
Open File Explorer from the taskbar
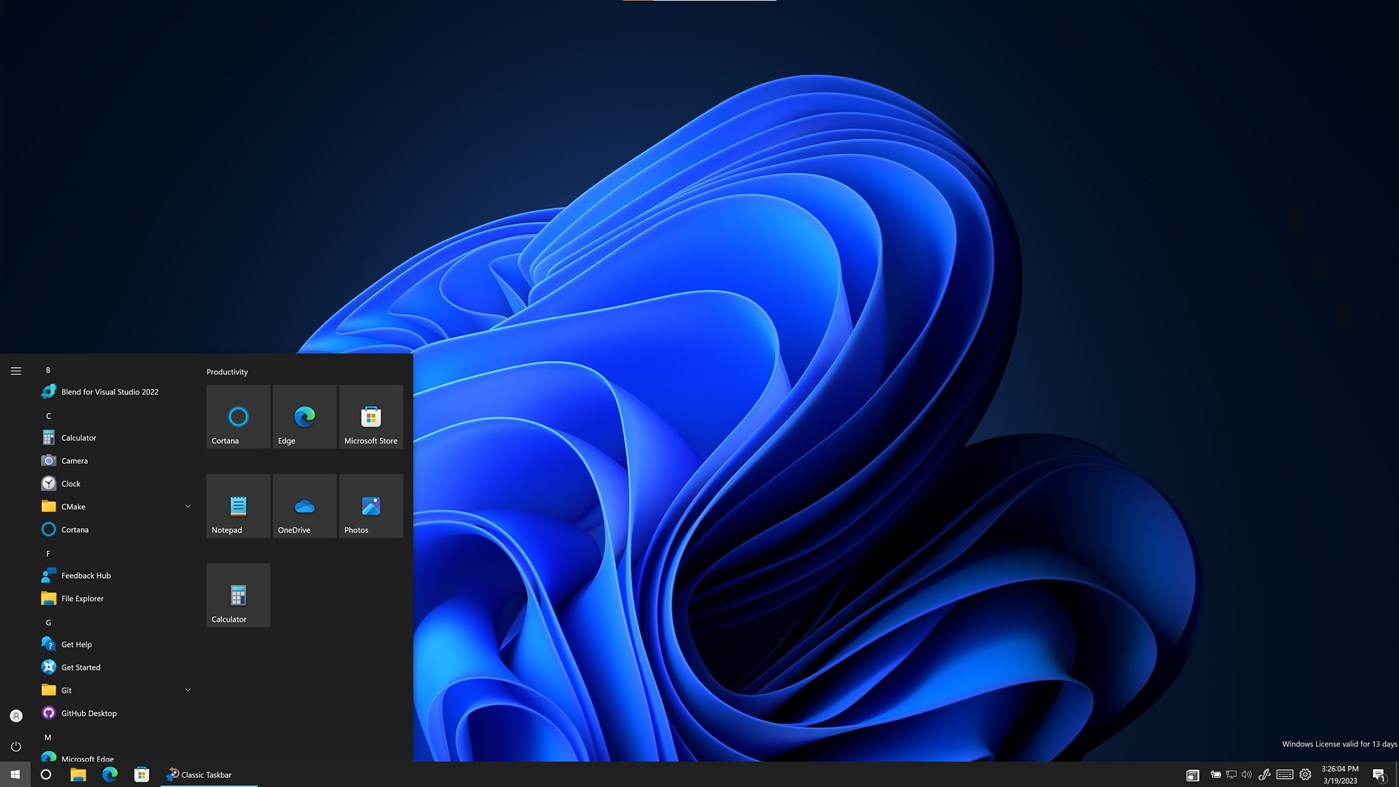pos(78,774)
